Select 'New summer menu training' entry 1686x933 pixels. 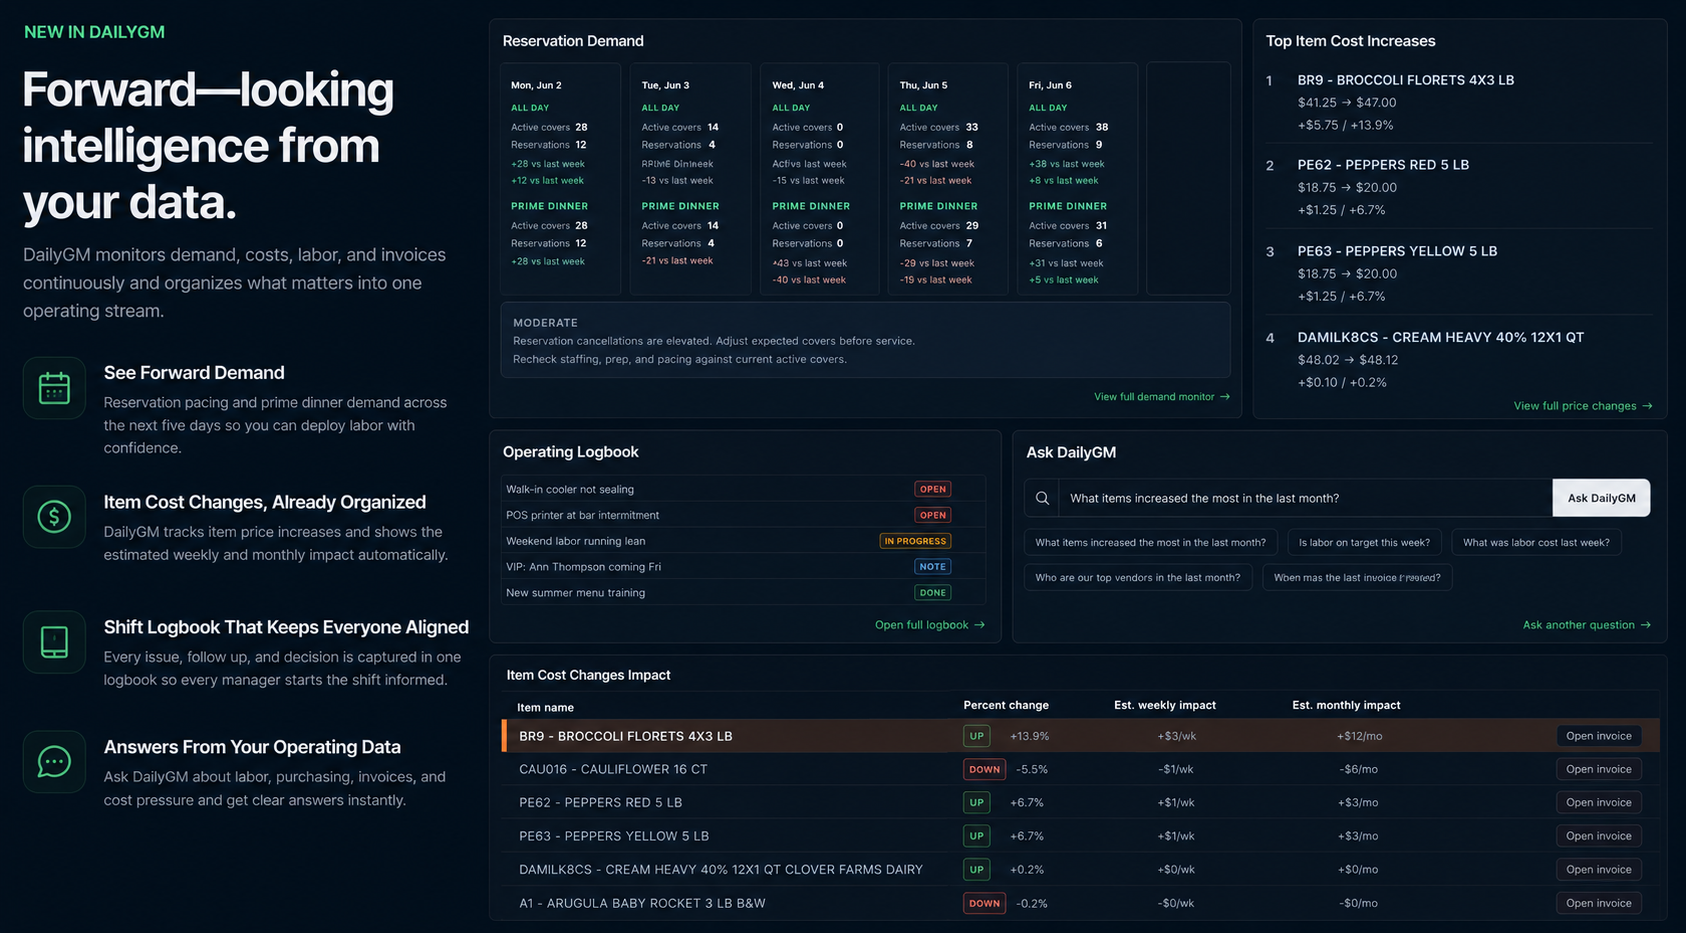pos(743,593)
